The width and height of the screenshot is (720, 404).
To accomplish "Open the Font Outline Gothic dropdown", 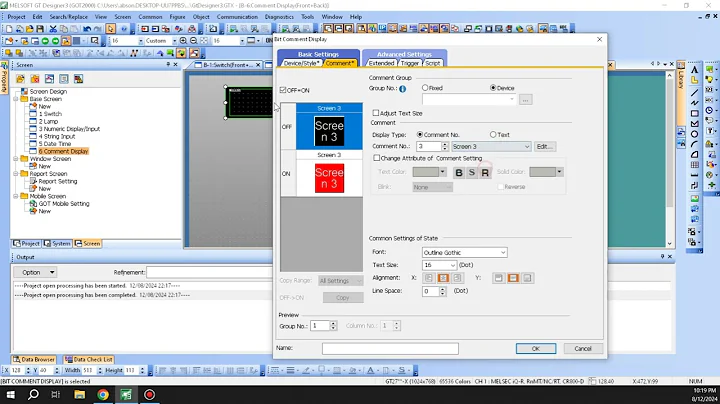I will (464, 252).
